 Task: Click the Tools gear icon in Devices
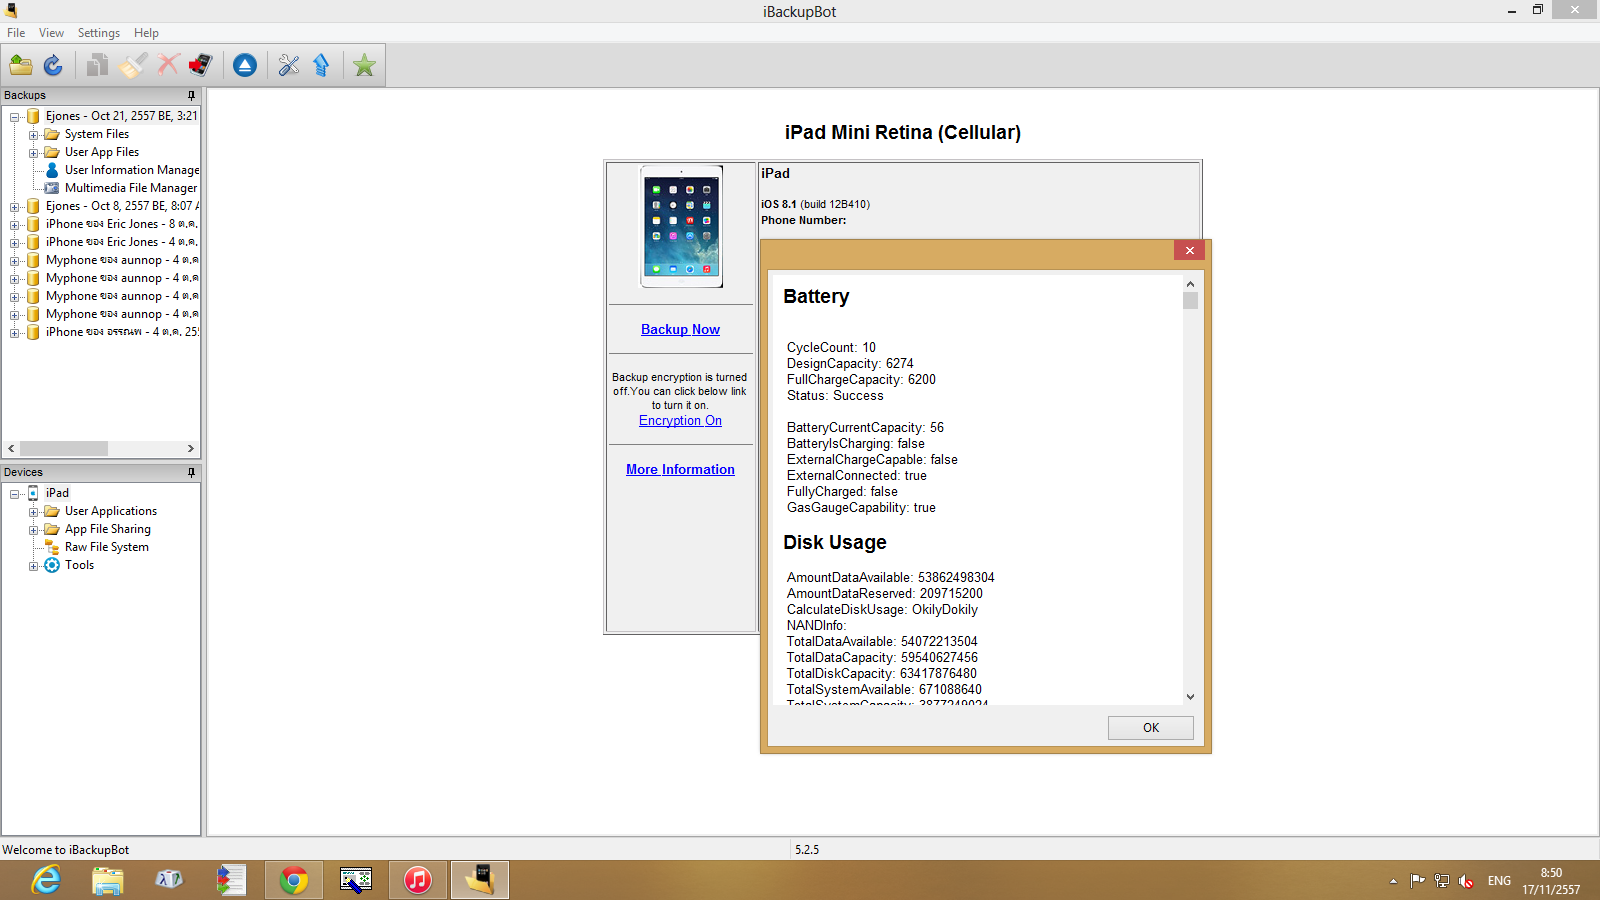click(52, 565)
